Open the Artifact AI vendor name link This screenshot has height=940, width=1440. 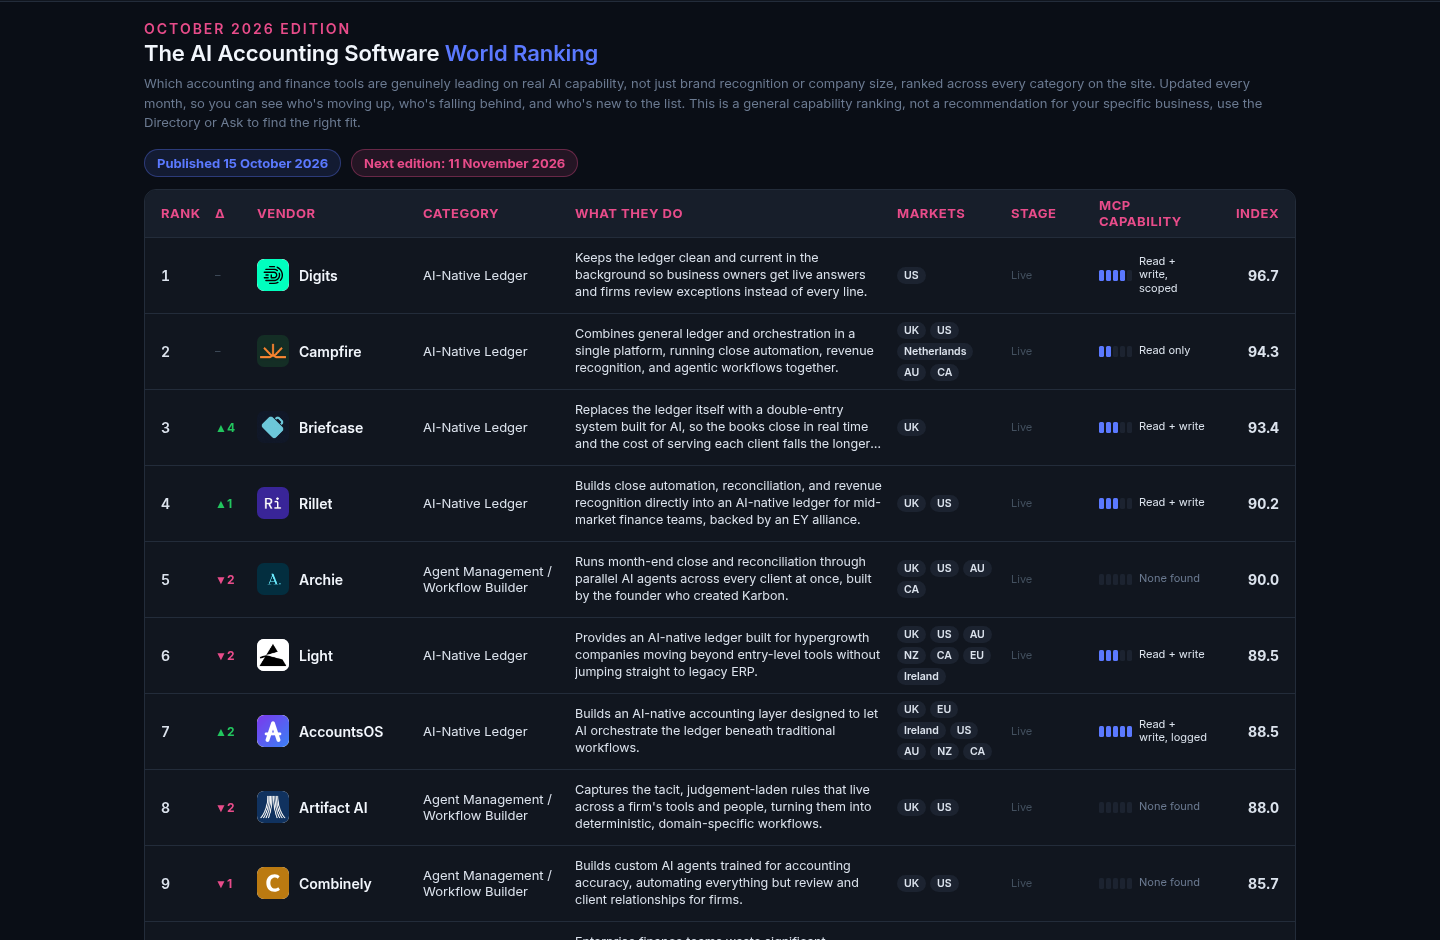coord(333,808)
